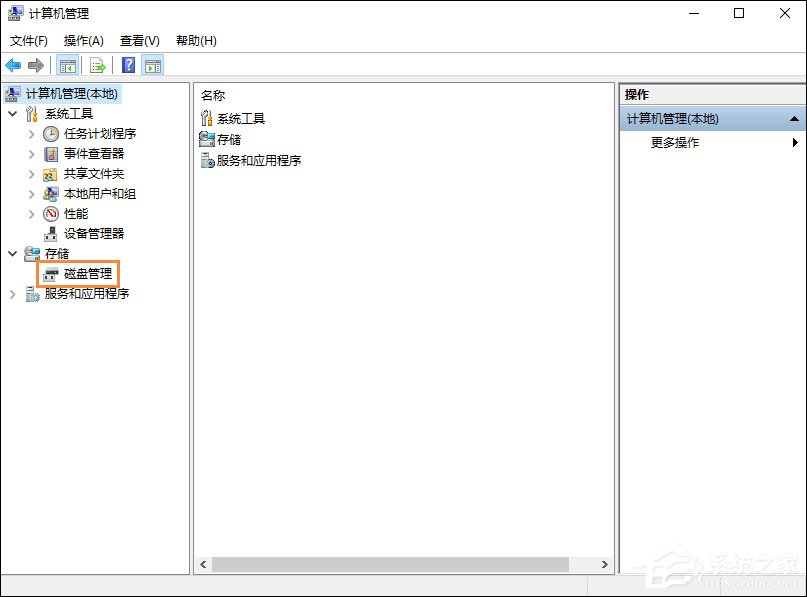Toggle the Show/Hide action pane icon
Image resolution: width=807 pixels, height=597 pixels.
coord(152,64)
